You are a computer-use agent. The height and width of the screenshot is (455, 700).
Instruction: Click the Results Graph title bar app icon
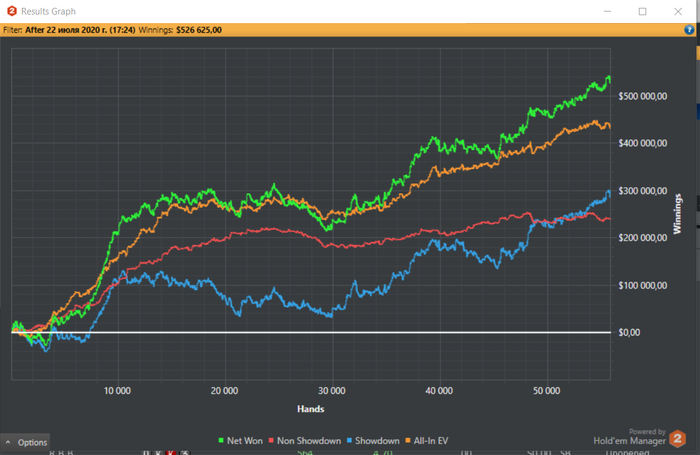pos(12,11)
